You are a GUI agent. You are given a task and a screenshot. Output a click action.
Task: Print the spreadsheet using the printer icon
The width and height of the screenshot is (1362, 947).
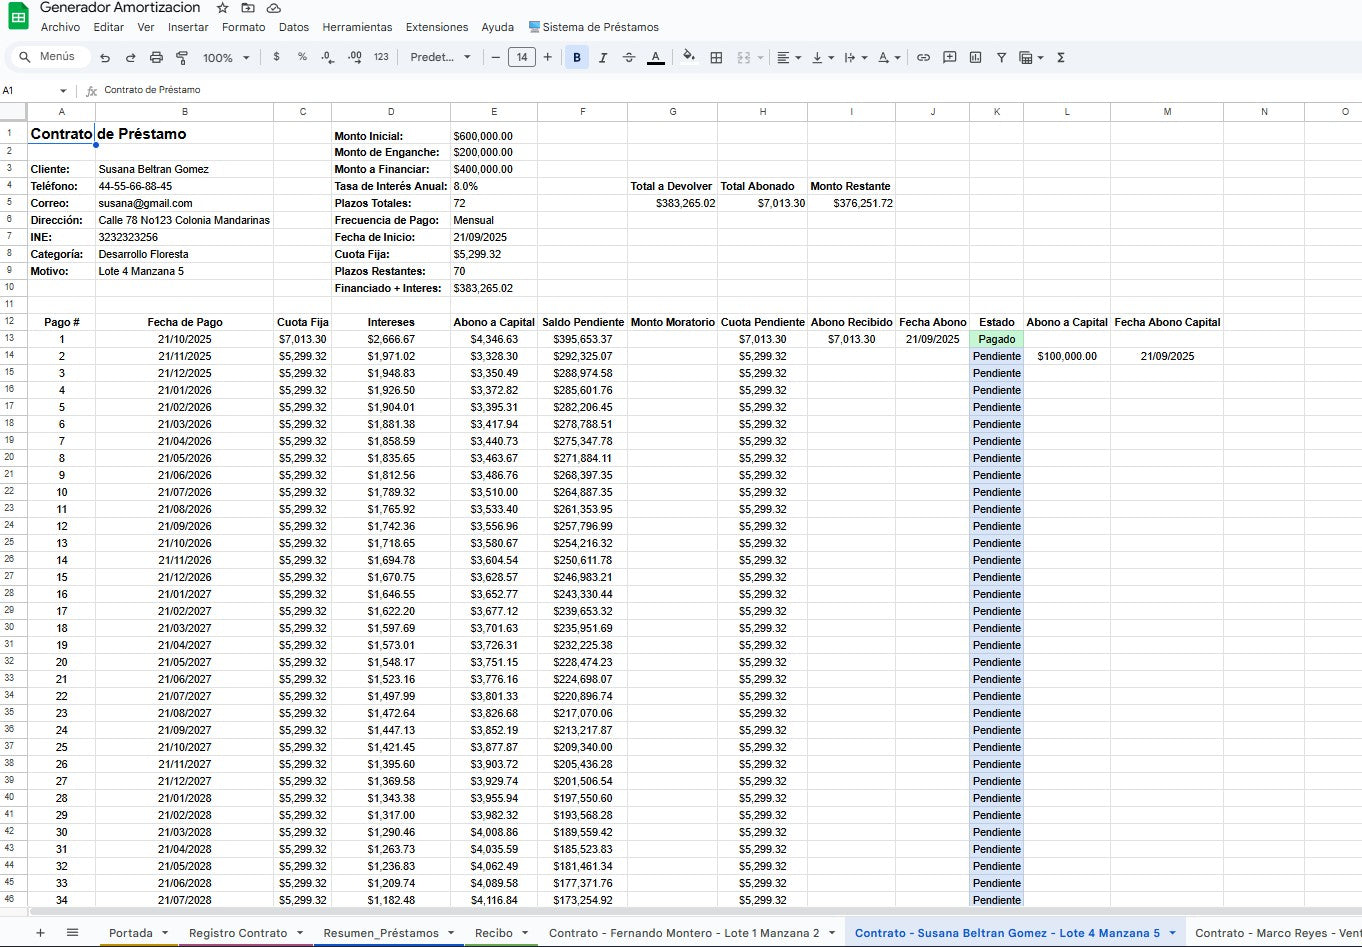156,57
